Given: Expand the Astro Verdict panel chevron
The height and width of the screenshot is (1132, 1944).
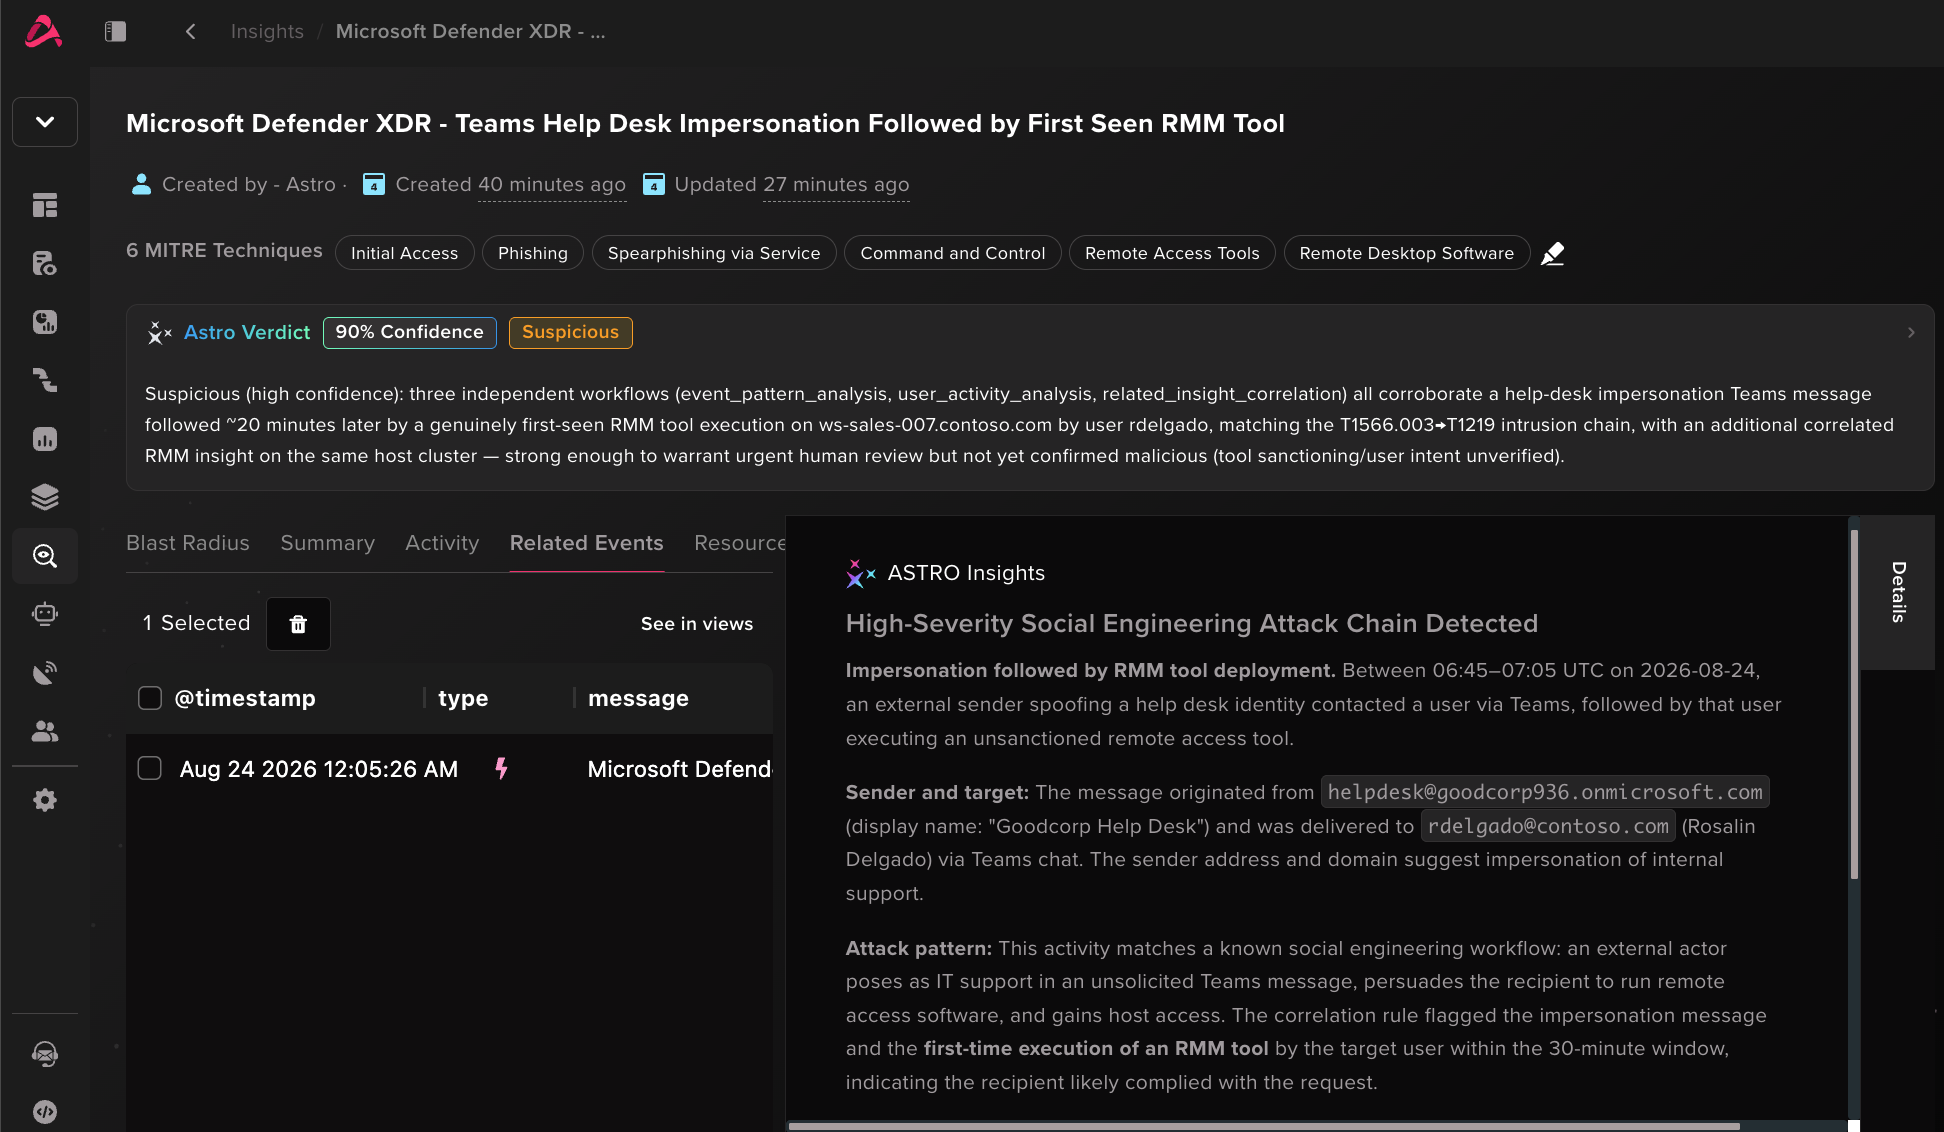Looking at the screenshot, I should (1911, 332).
